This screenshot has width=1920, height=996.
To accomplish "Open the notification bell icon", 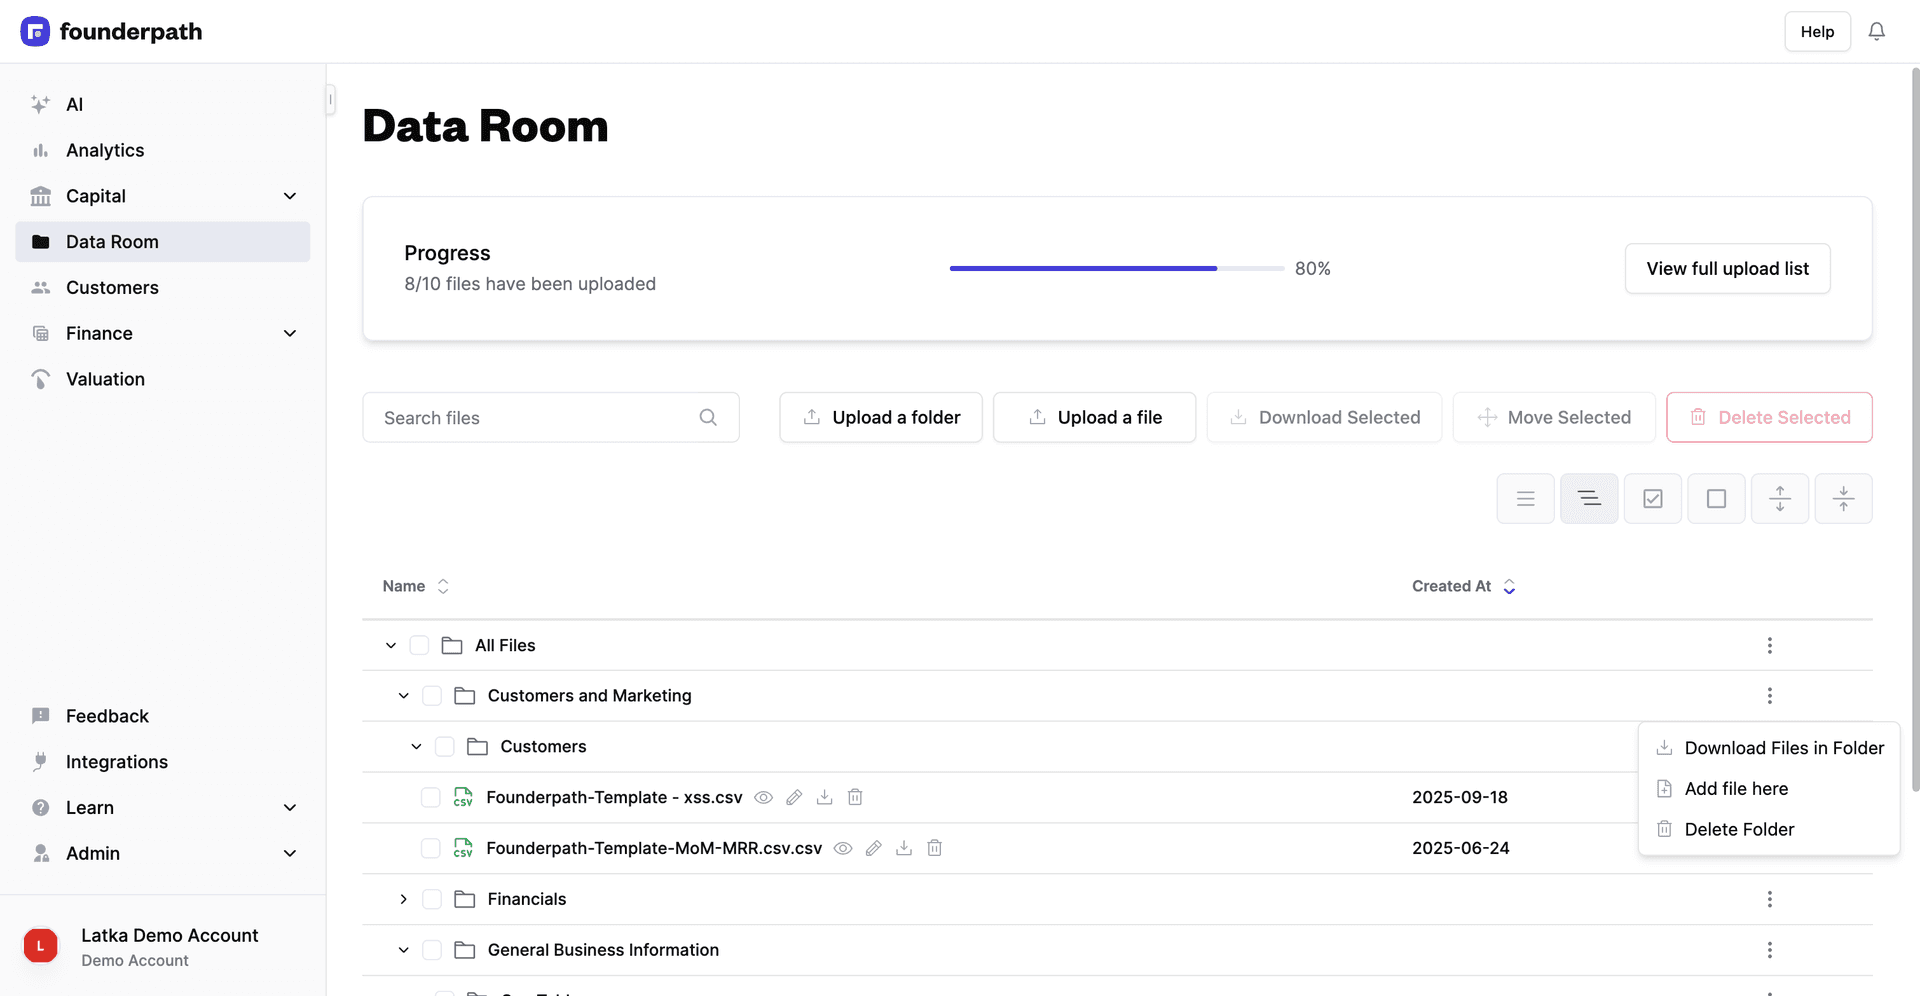I will point(1877,31).
